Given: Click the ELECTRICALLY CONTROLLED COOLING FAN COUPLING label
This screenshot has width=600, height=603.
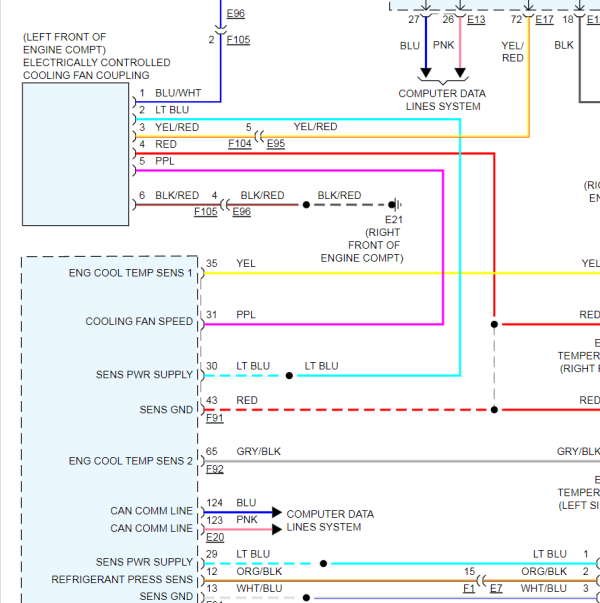Looking at the screenshot, I should 97,69.
